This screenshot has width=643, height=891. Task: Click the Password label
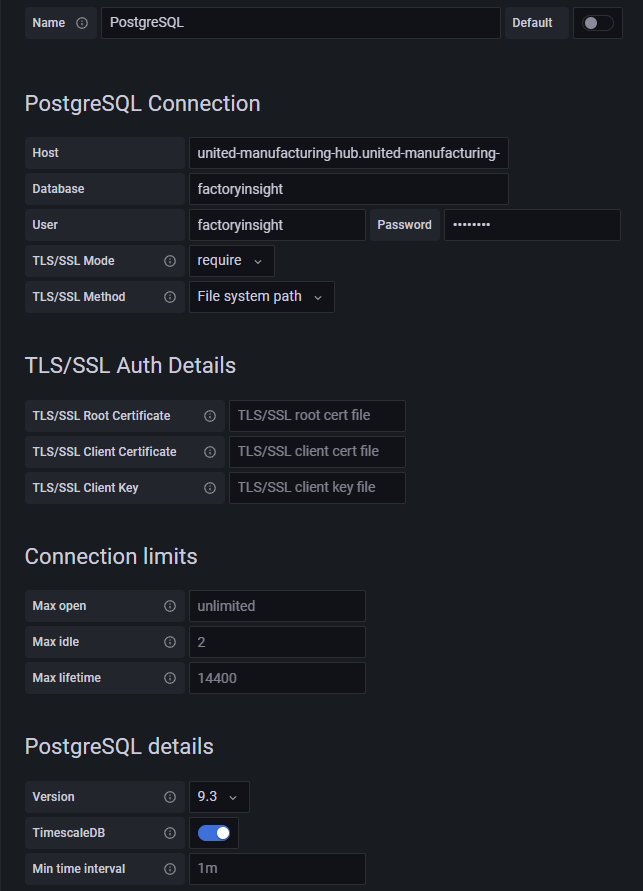pos(404,225)
